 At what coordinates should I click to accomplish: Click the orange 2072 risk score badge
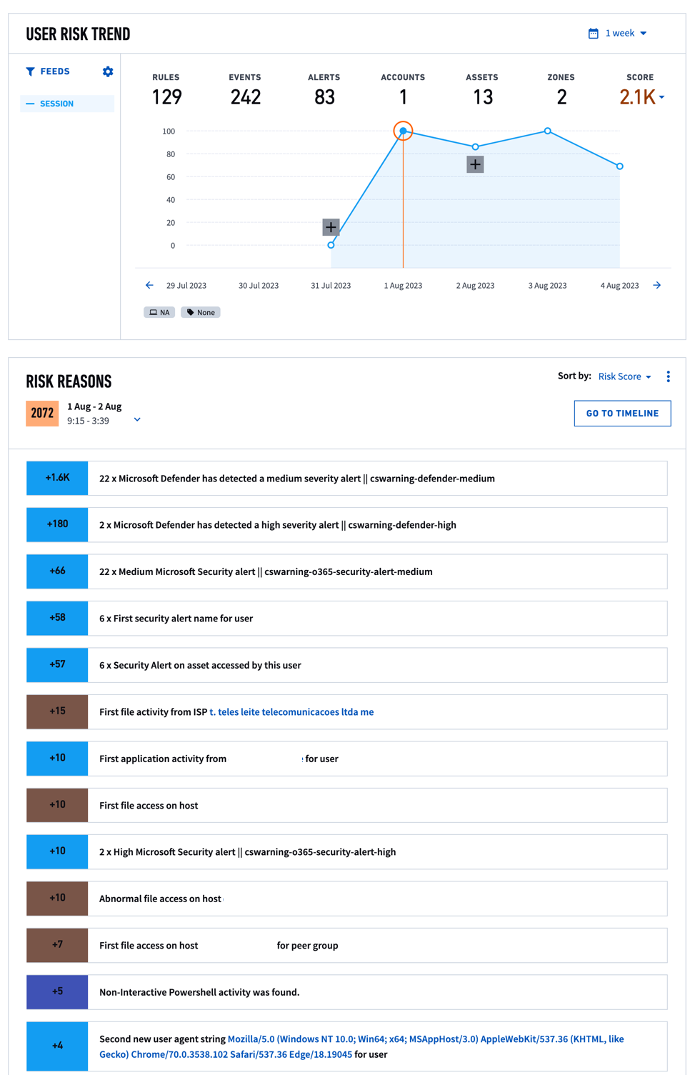pyautogui.click(x=42, y=413)
